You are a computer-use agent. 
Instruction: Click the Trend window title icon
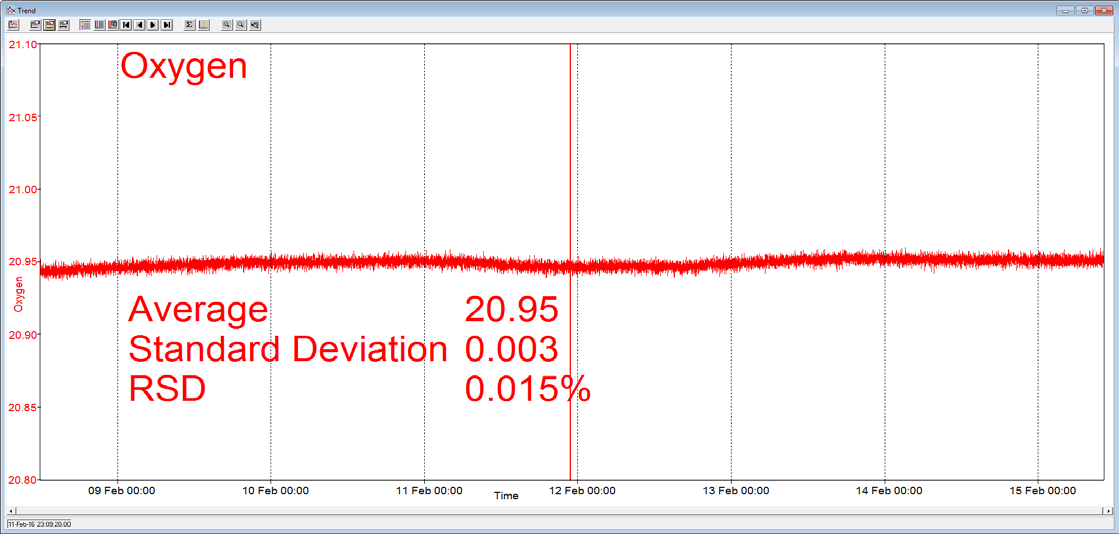pos(10,10)
